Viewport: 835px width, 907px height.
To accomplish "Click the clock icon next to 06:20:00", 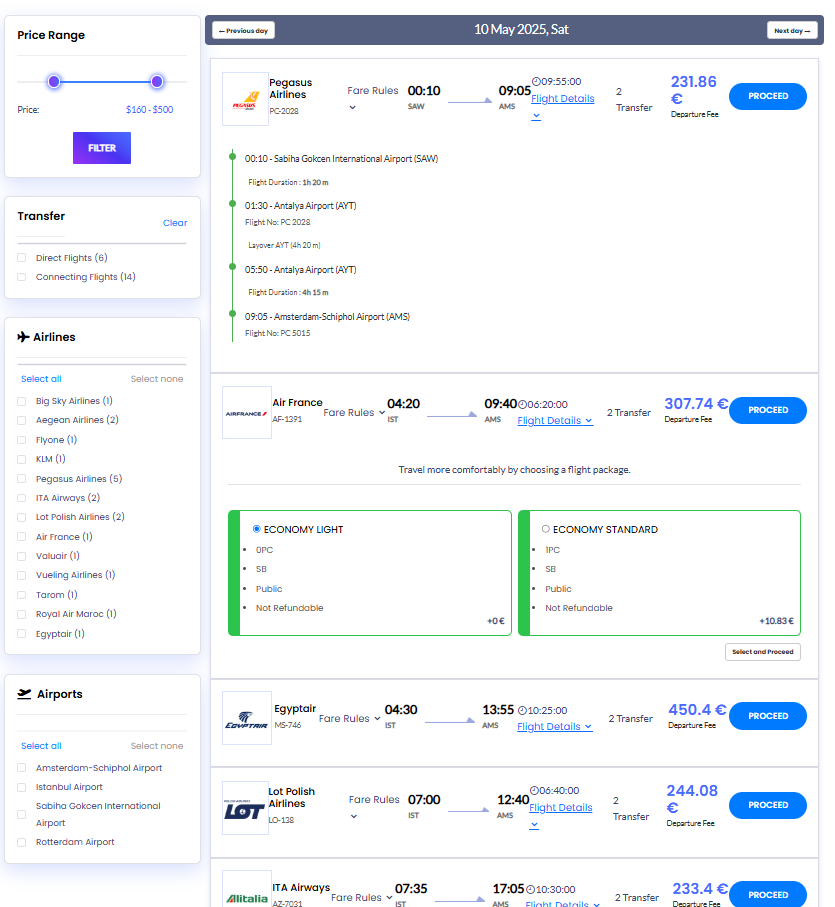I will (522, 404).
